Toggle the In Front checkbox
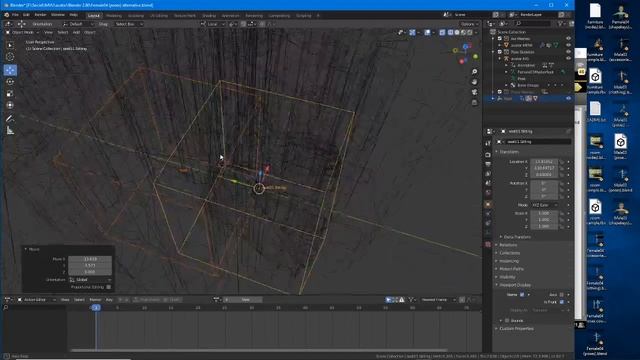 562,302
